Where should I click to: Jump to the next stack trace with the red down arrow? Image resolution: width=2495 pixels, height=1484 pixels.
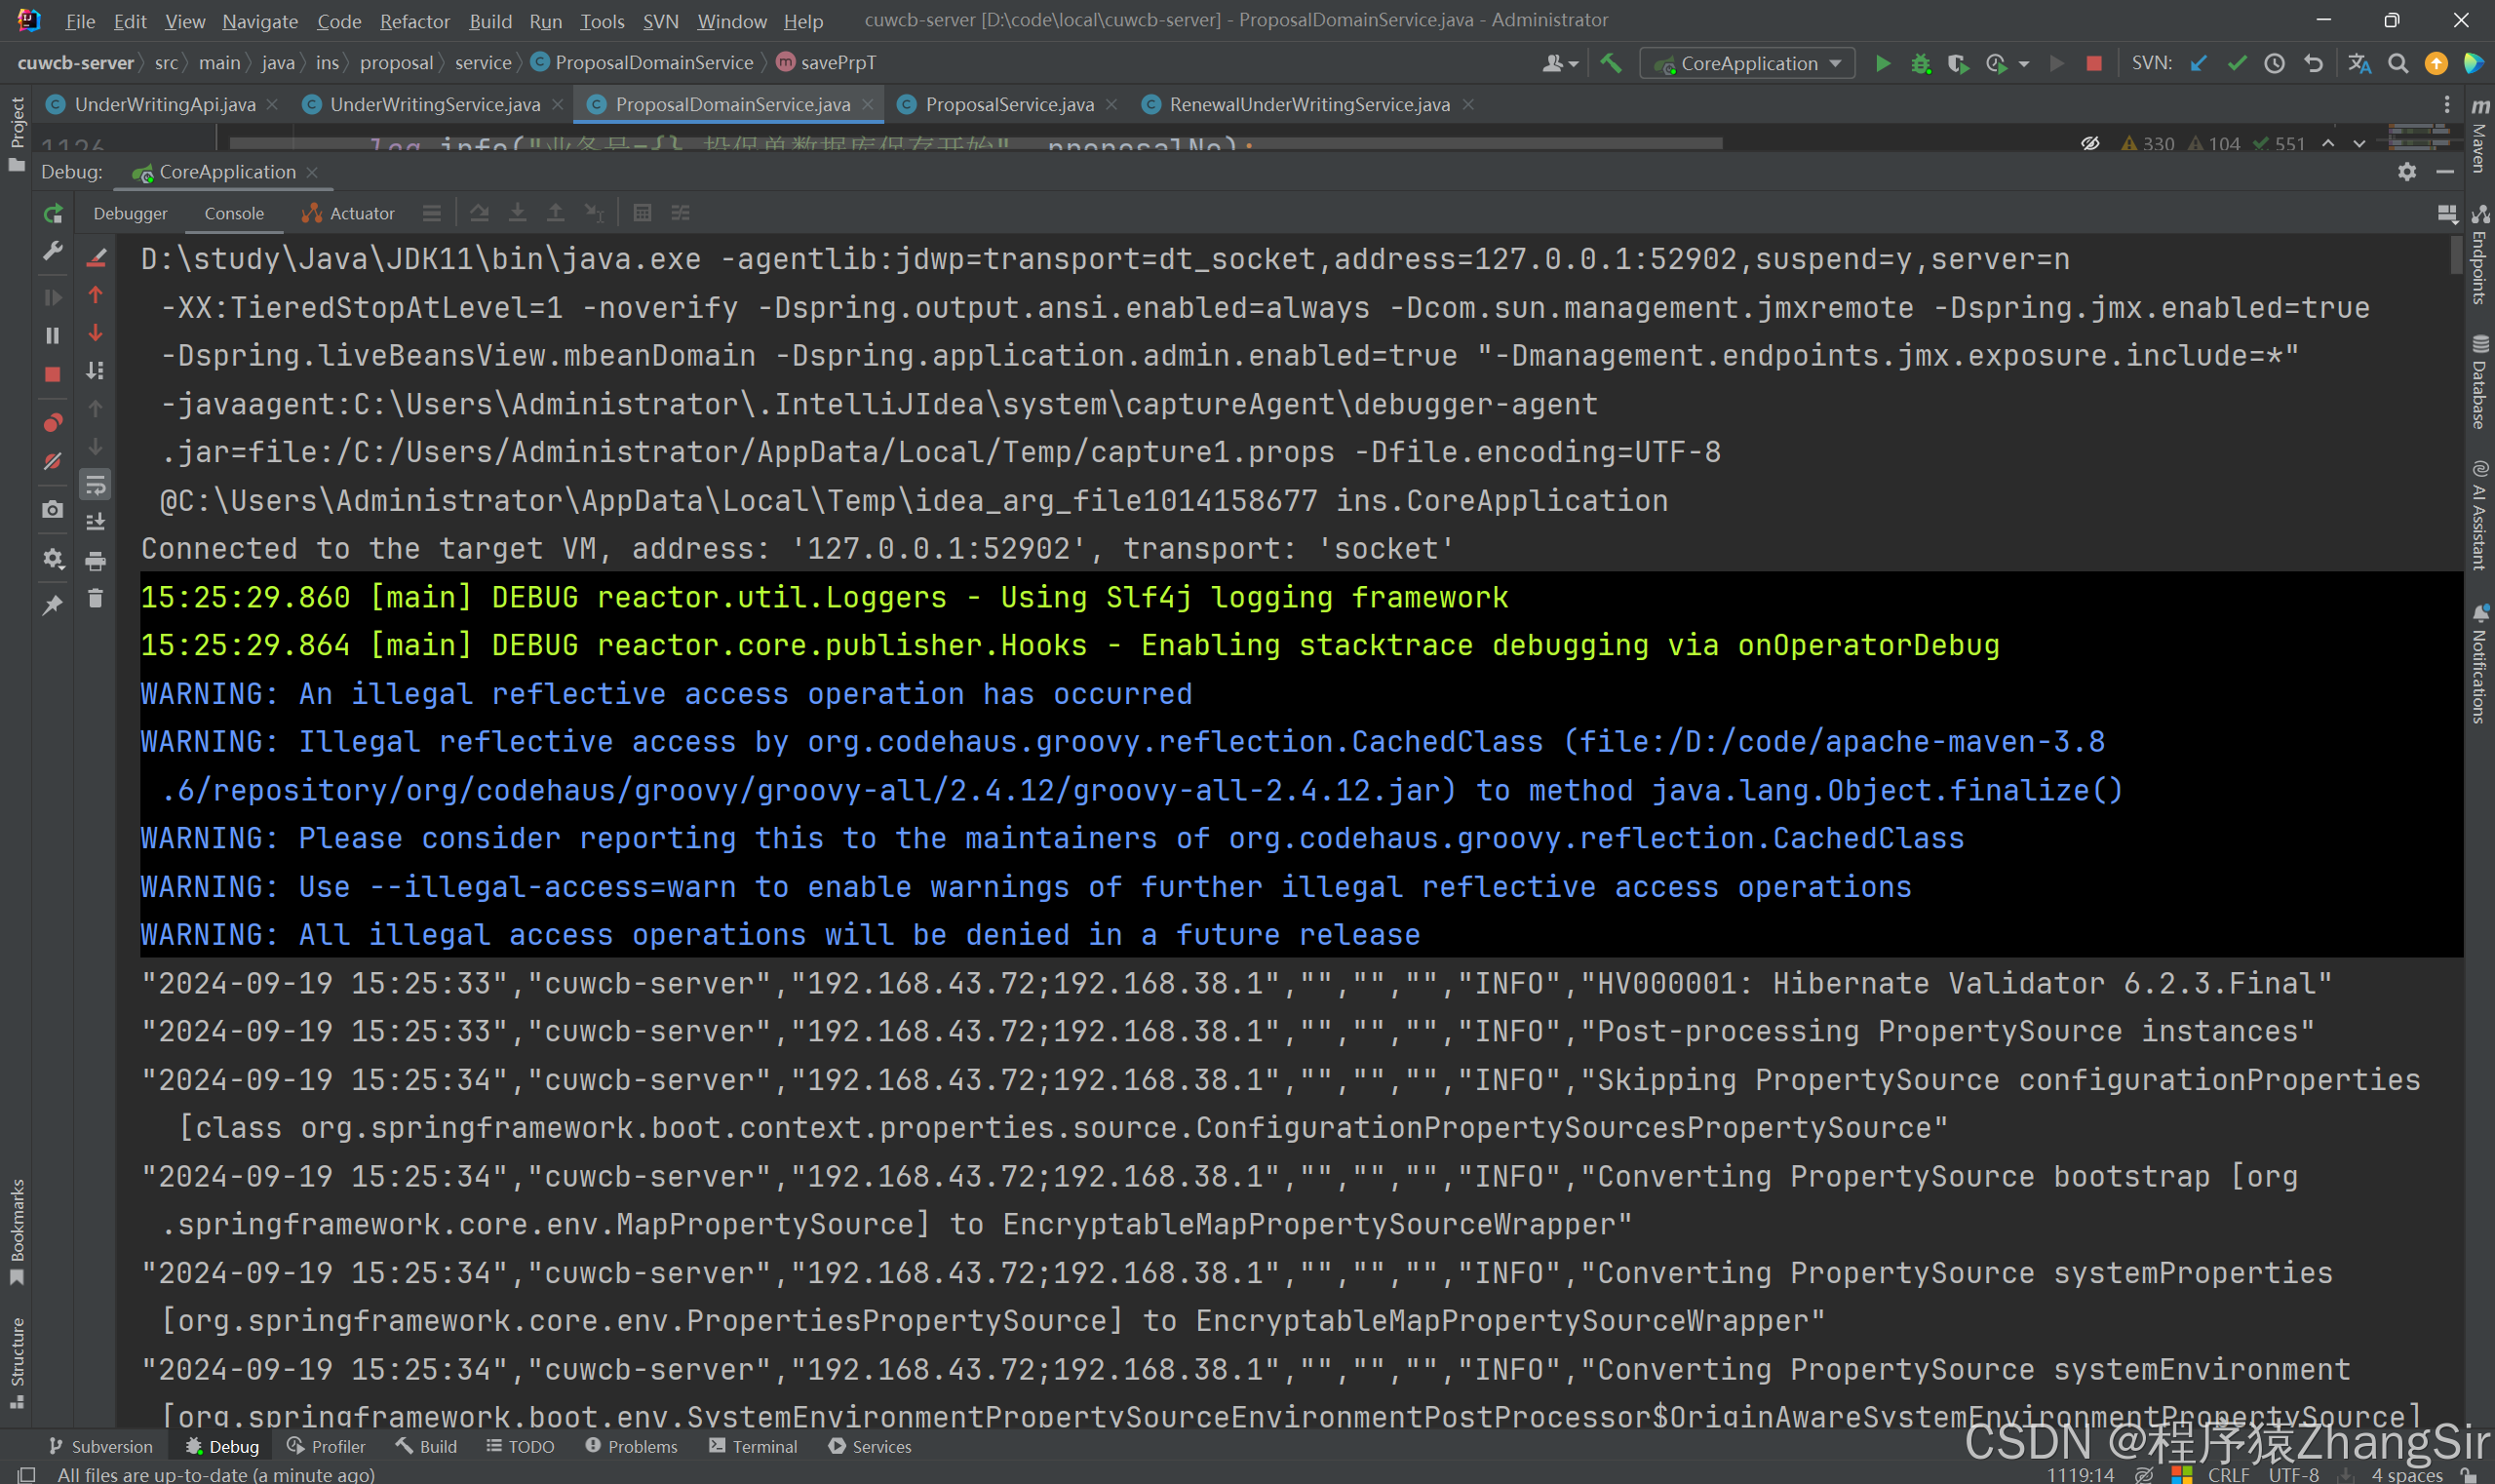pyautogui.click(x=96, y=333)
